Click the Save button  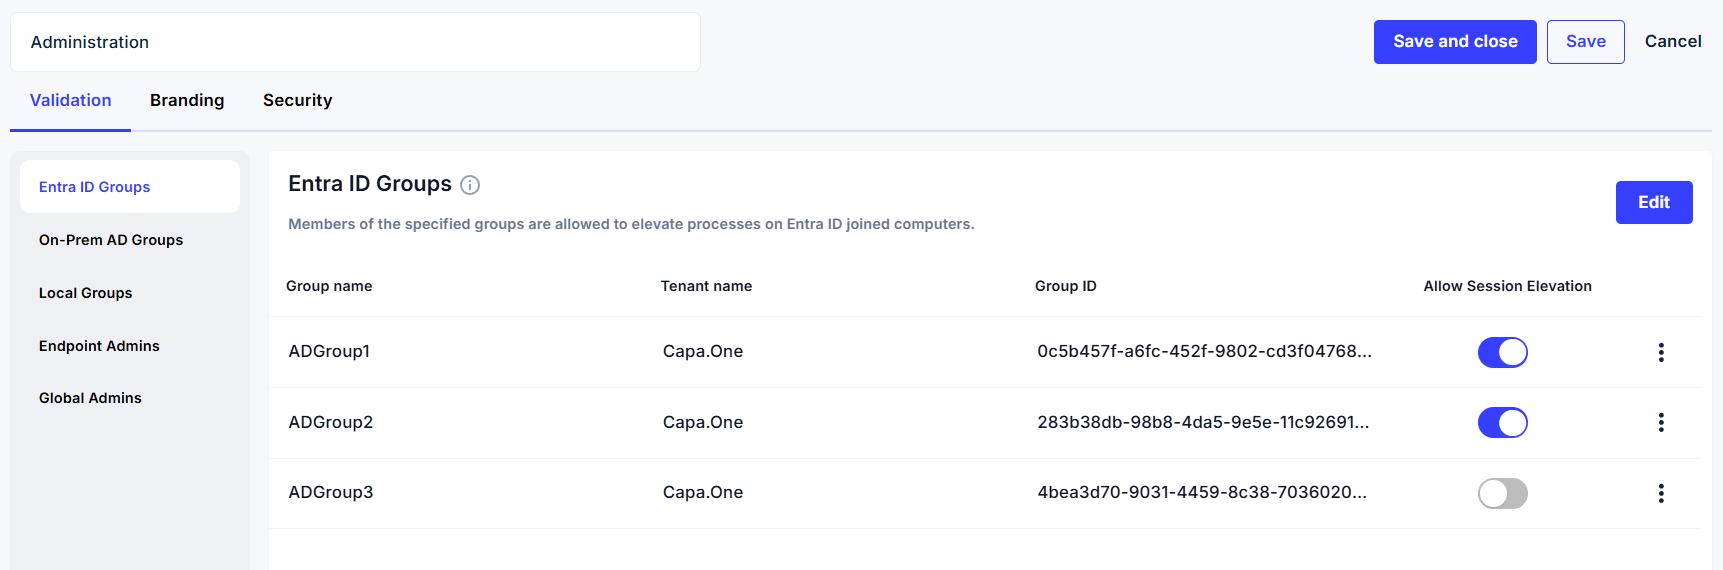[x=1586, y=42]
